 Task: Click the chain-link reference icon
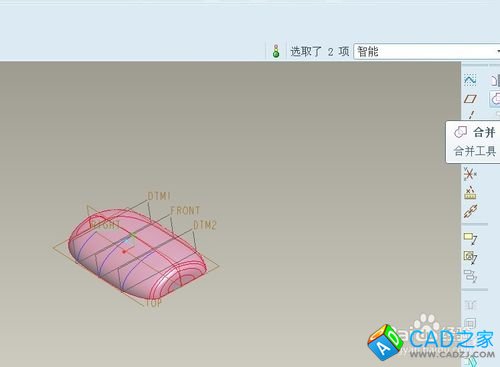coord(470,211)
